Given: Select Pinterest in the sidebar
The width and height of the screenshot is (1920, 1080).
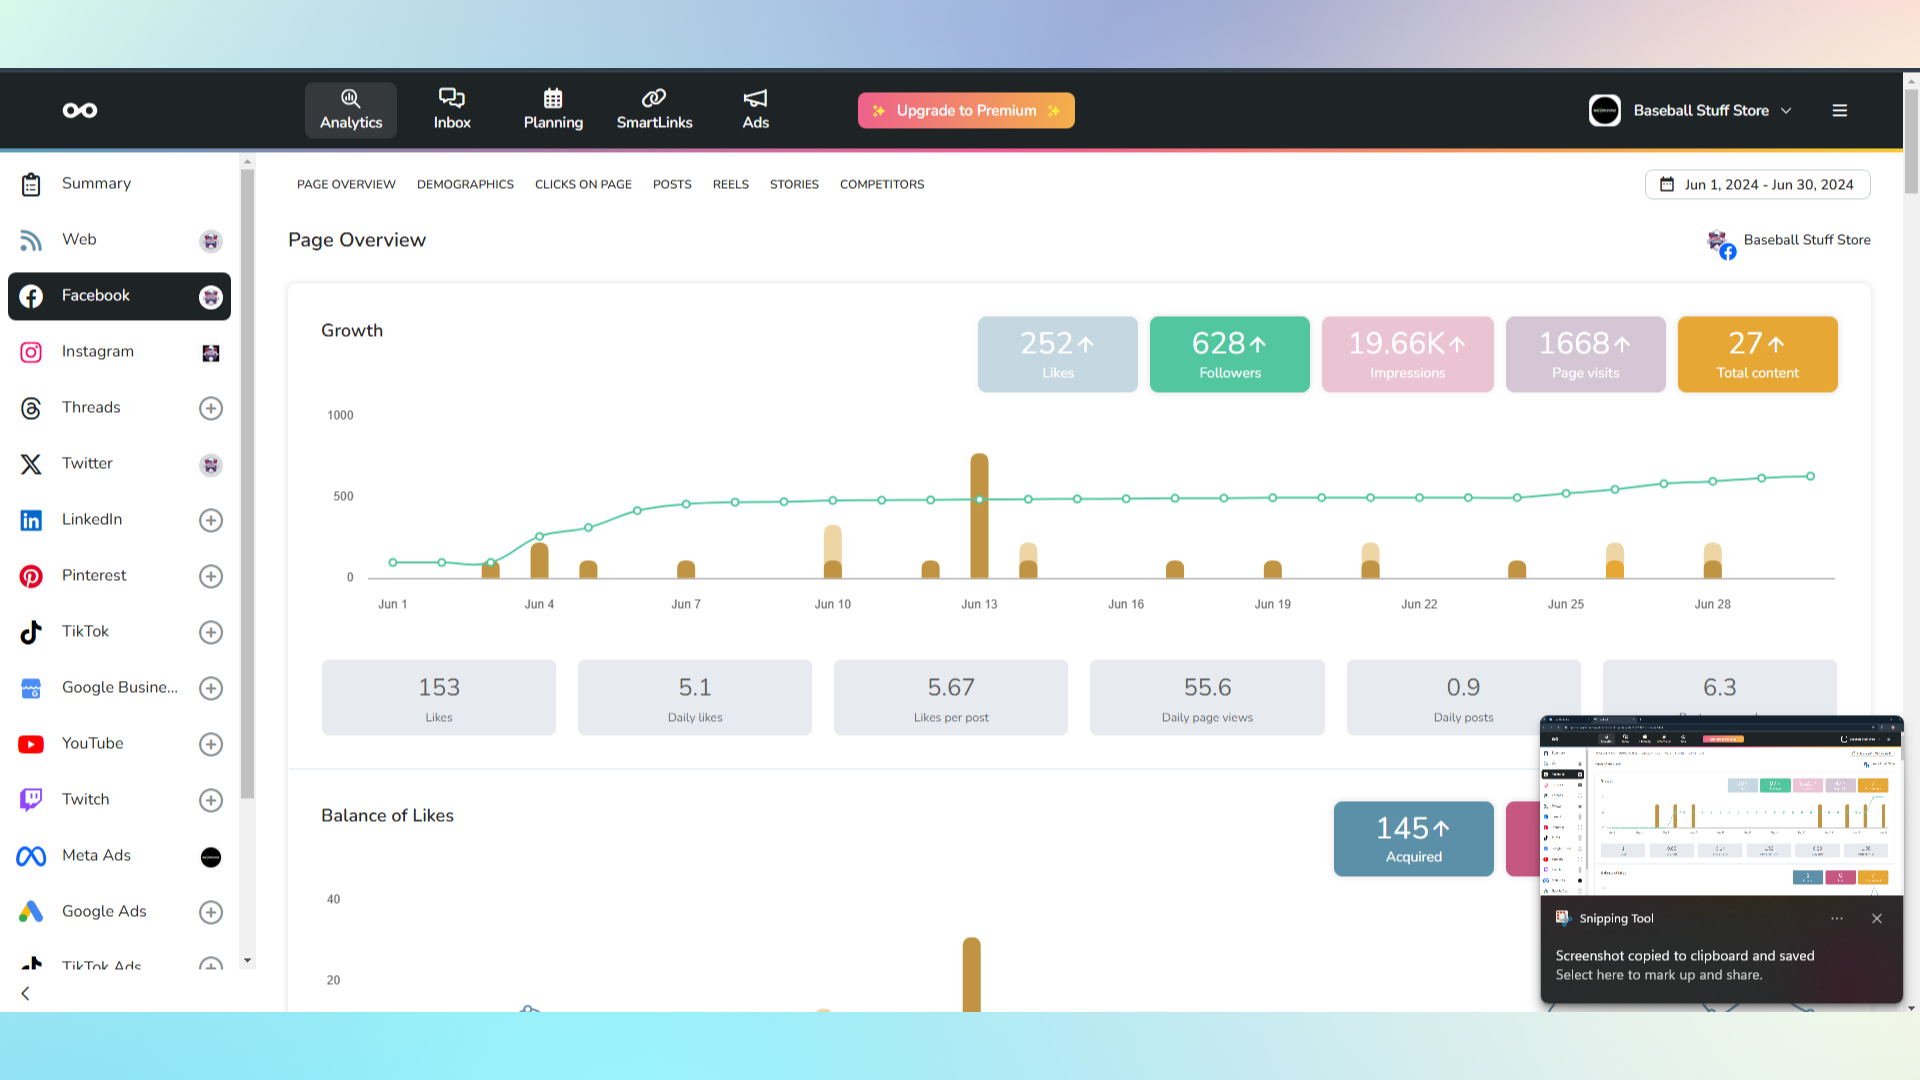Looking at the screenshot, I should 119,576.
